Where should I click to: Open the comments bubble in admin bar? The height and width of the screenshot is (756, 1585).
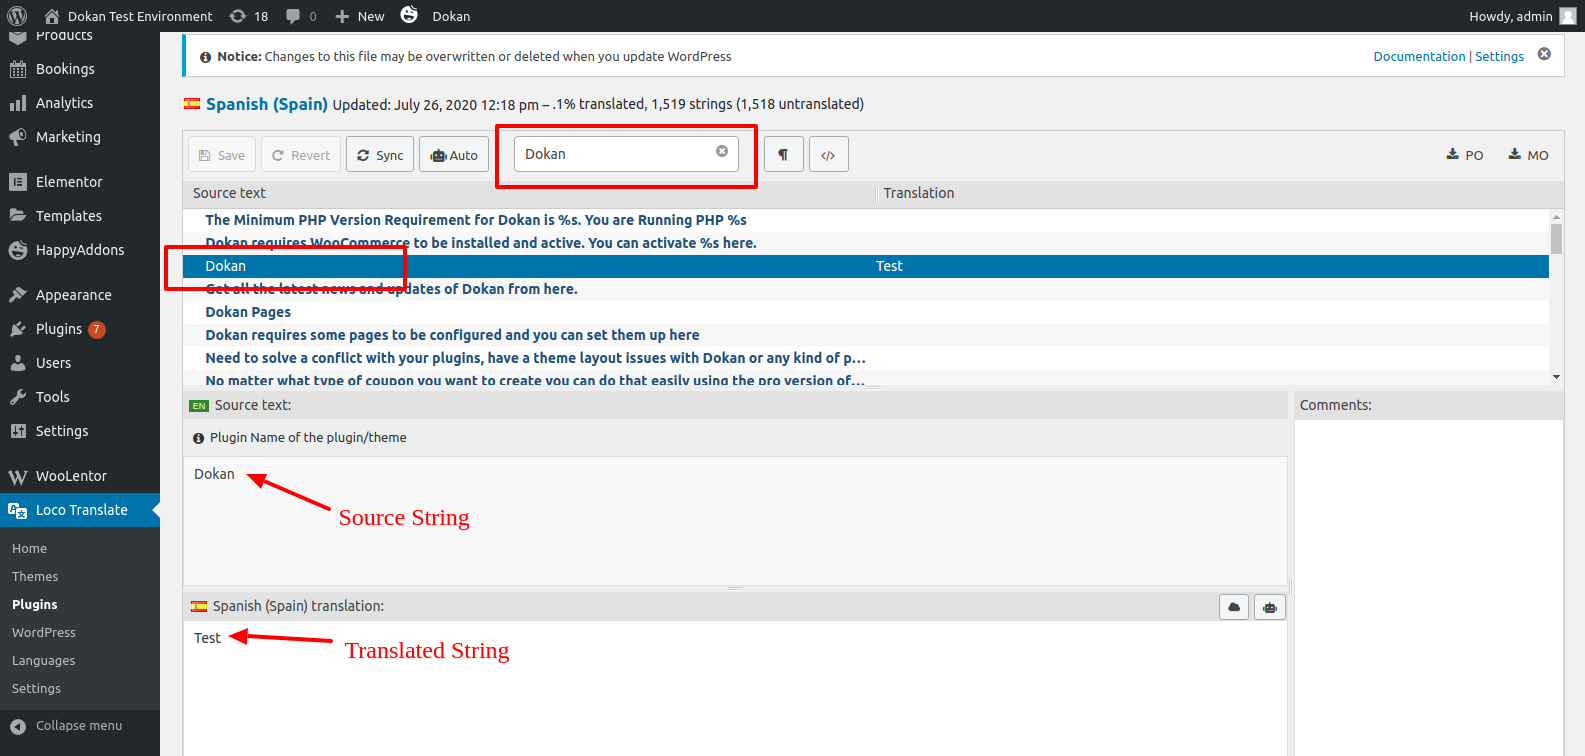(301, 16)
